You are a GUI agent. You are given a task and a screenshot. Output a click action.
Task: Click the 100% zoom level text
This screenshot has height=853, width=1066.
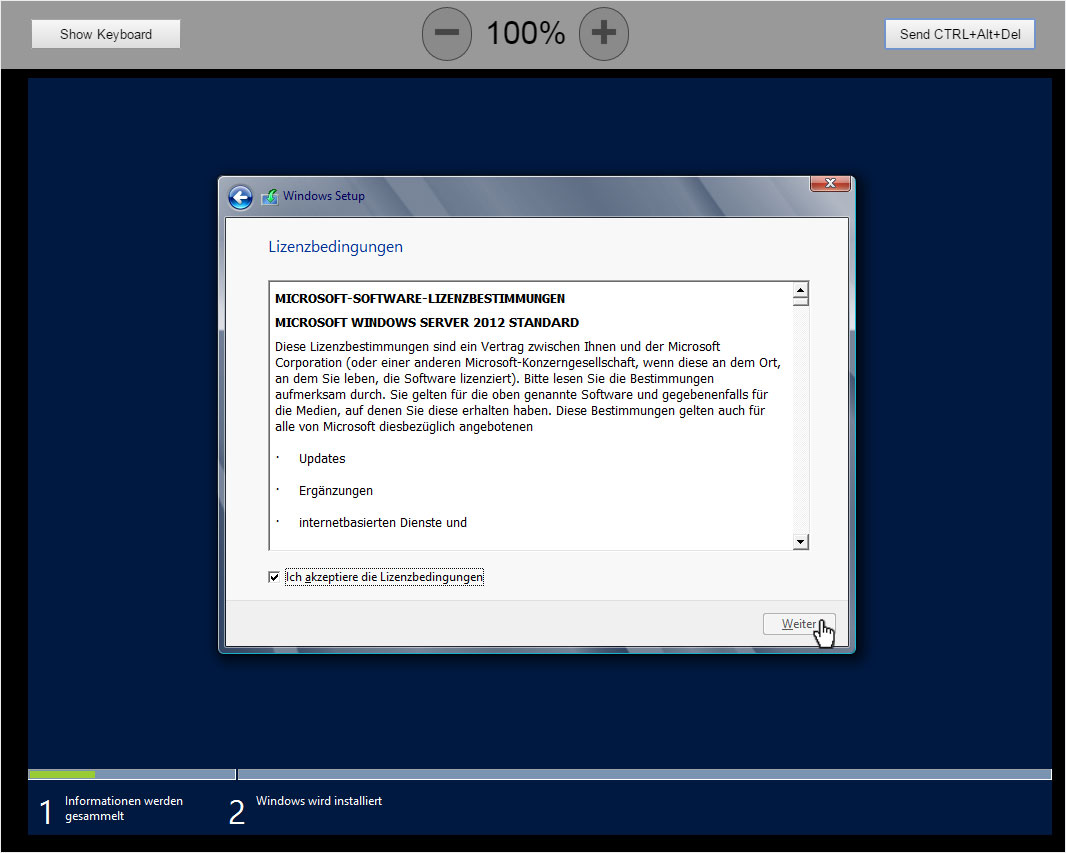pyautogui.click(x=526, y=33)
